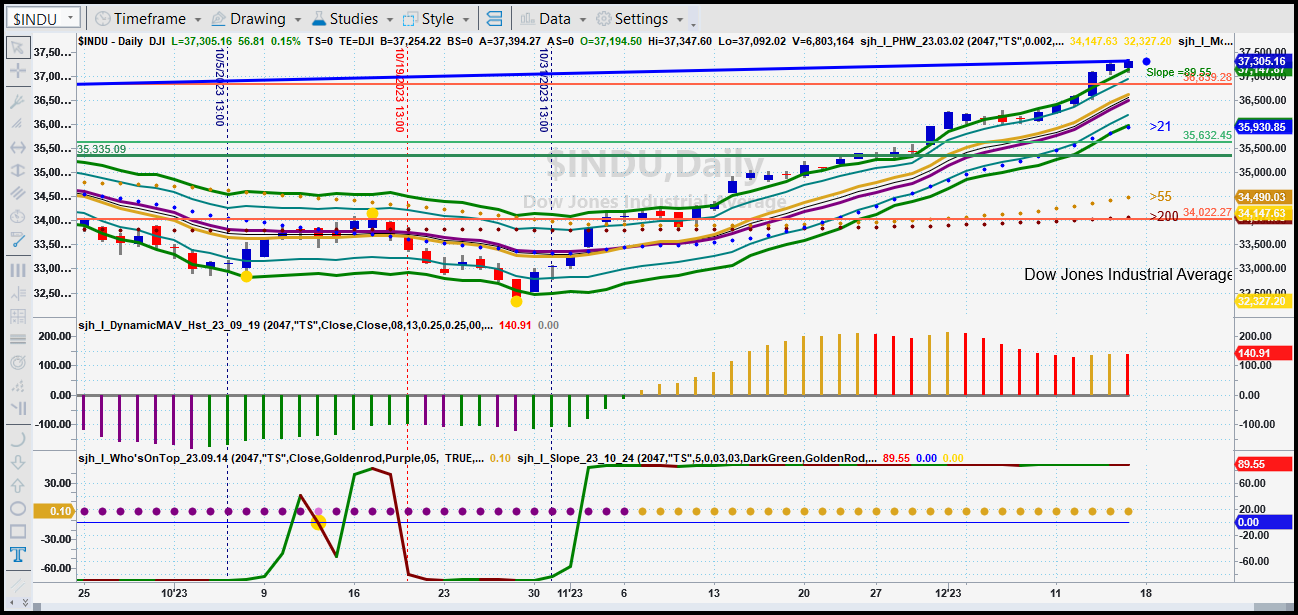
Task: Expand the arrow next to Data
Action: 584,20
